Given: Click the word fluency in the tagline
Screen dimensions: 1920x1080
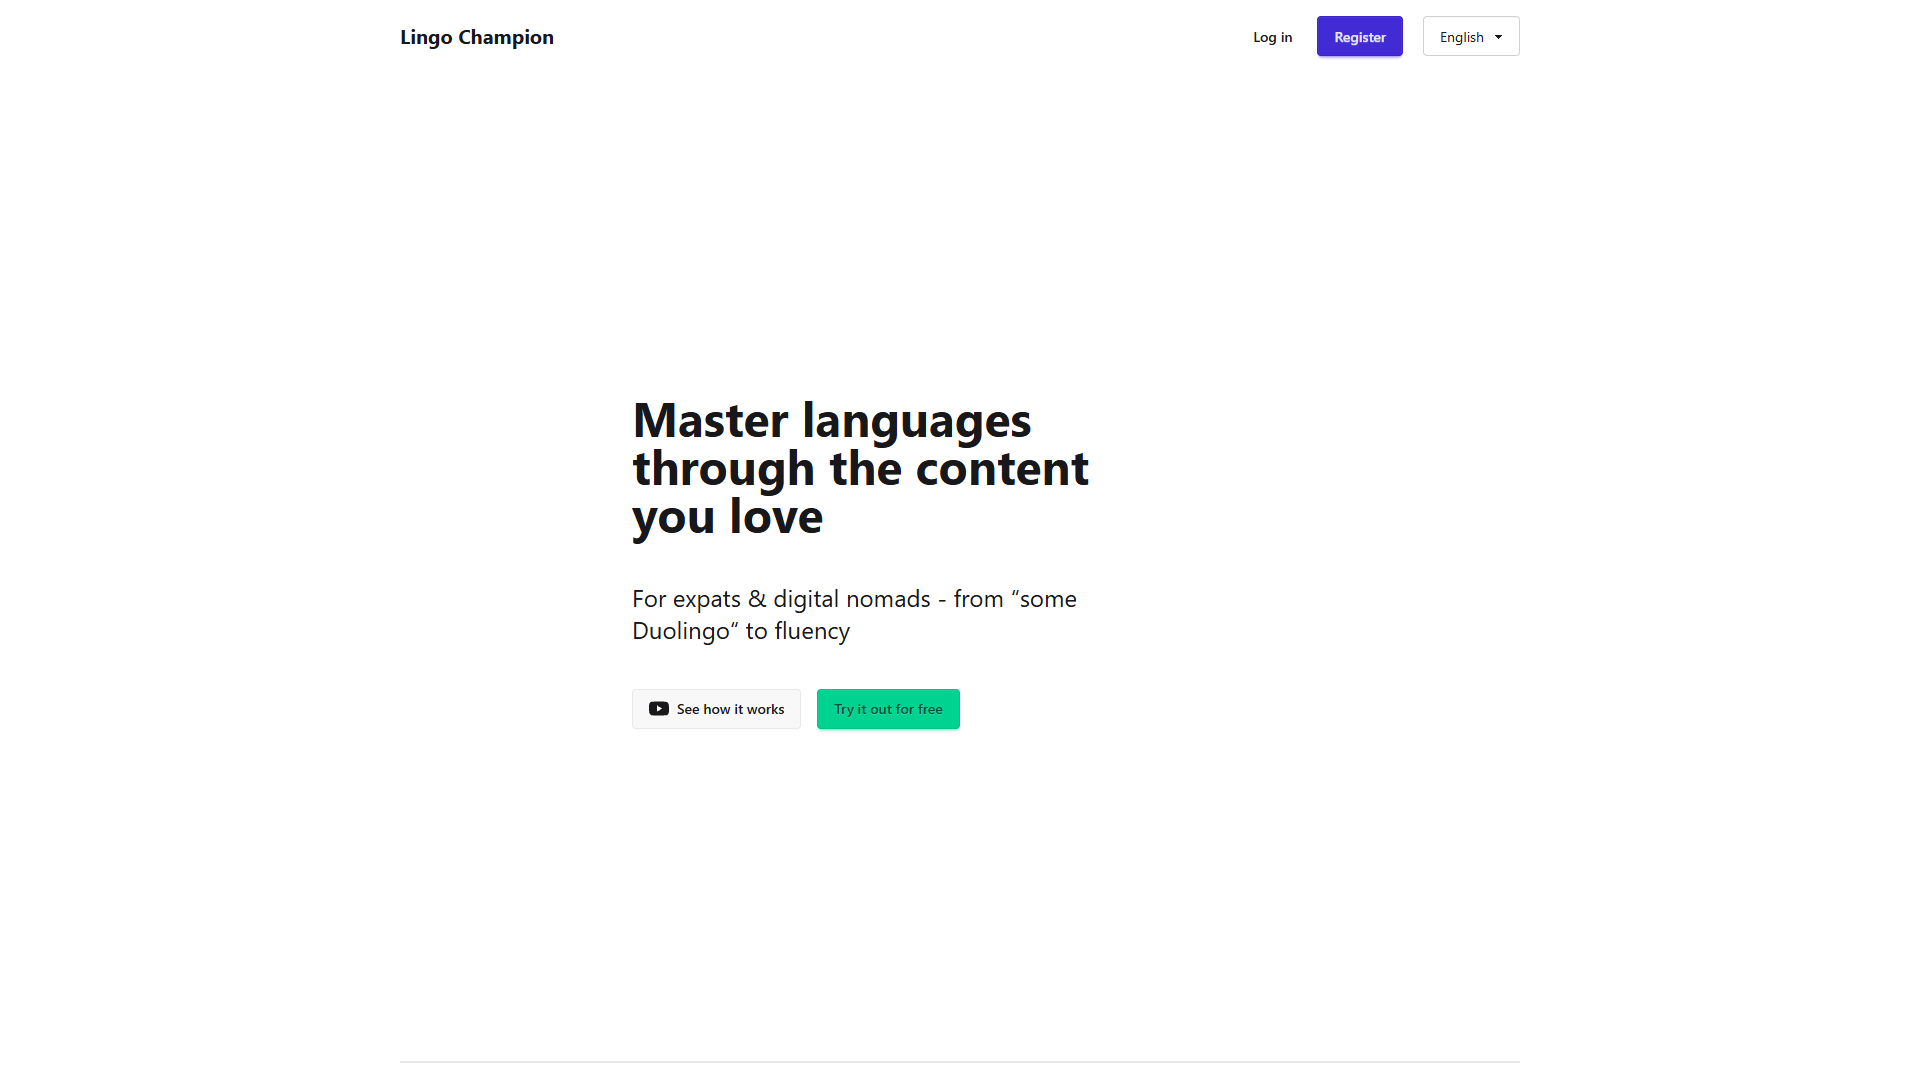Looking at the screenshot, I should (x=812, y=631).
